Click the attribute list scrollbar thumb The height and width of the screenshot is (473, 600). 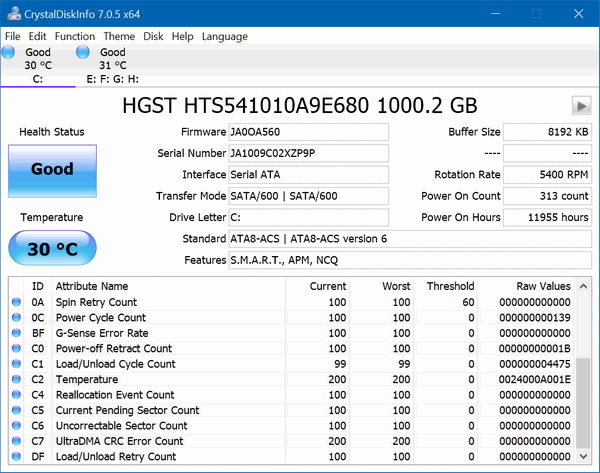(583, 403)
